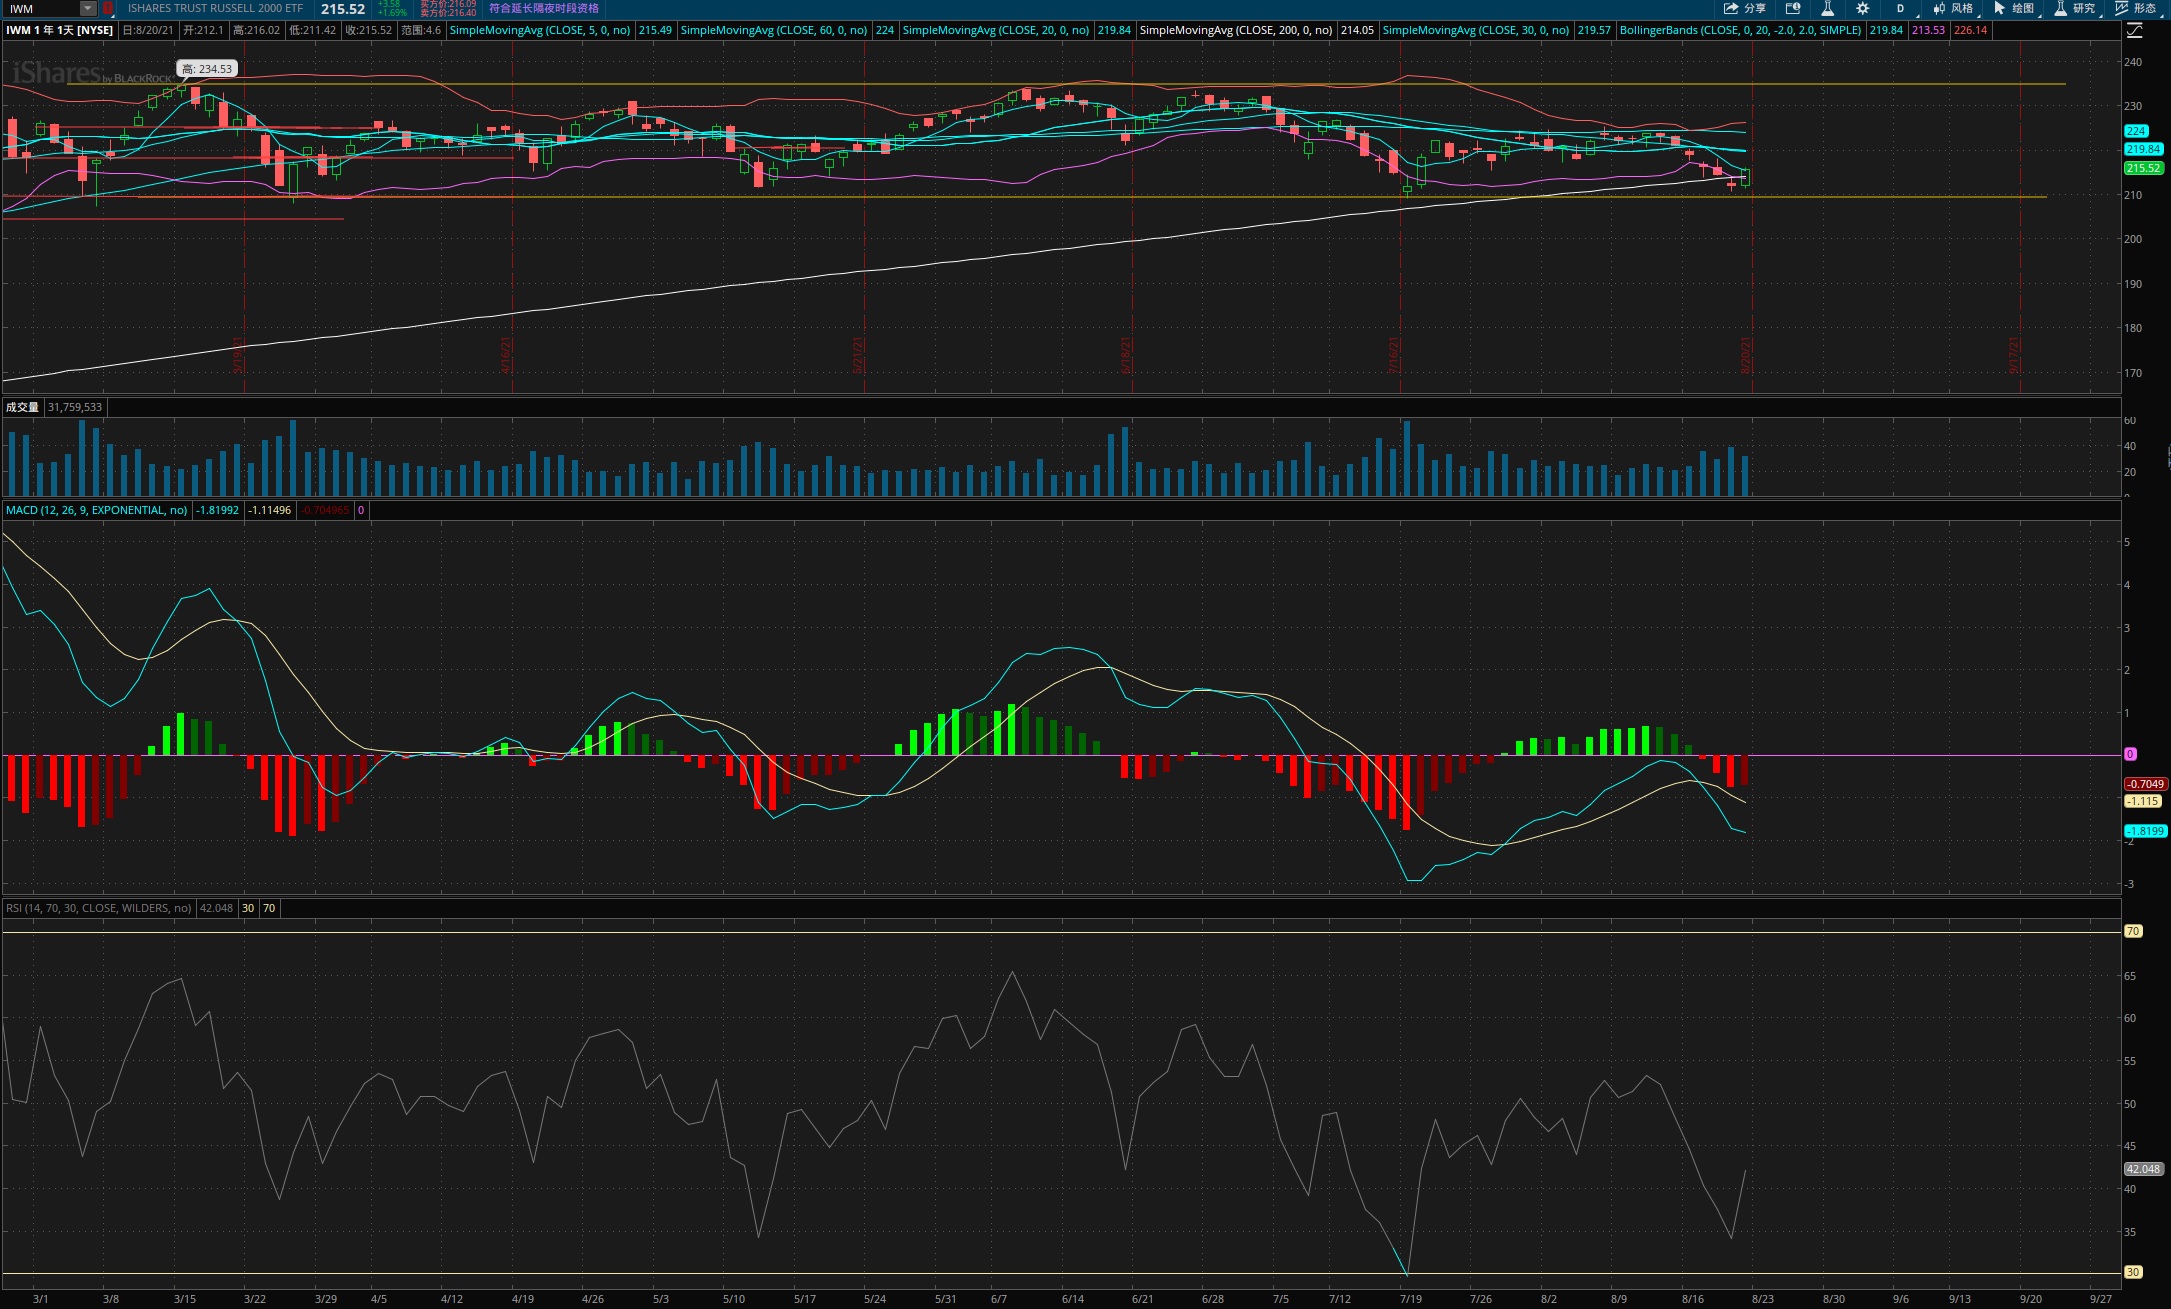Click the volume (成交量) label
Viewport: 2171px width, 1309px height.
pos(22,407)
